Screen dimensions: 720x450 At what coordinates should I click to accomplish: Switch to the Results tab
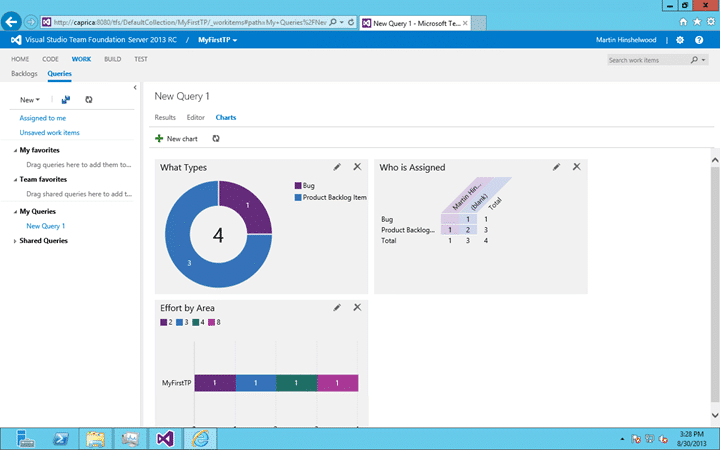pyautogui.click(x=165, y=118)
